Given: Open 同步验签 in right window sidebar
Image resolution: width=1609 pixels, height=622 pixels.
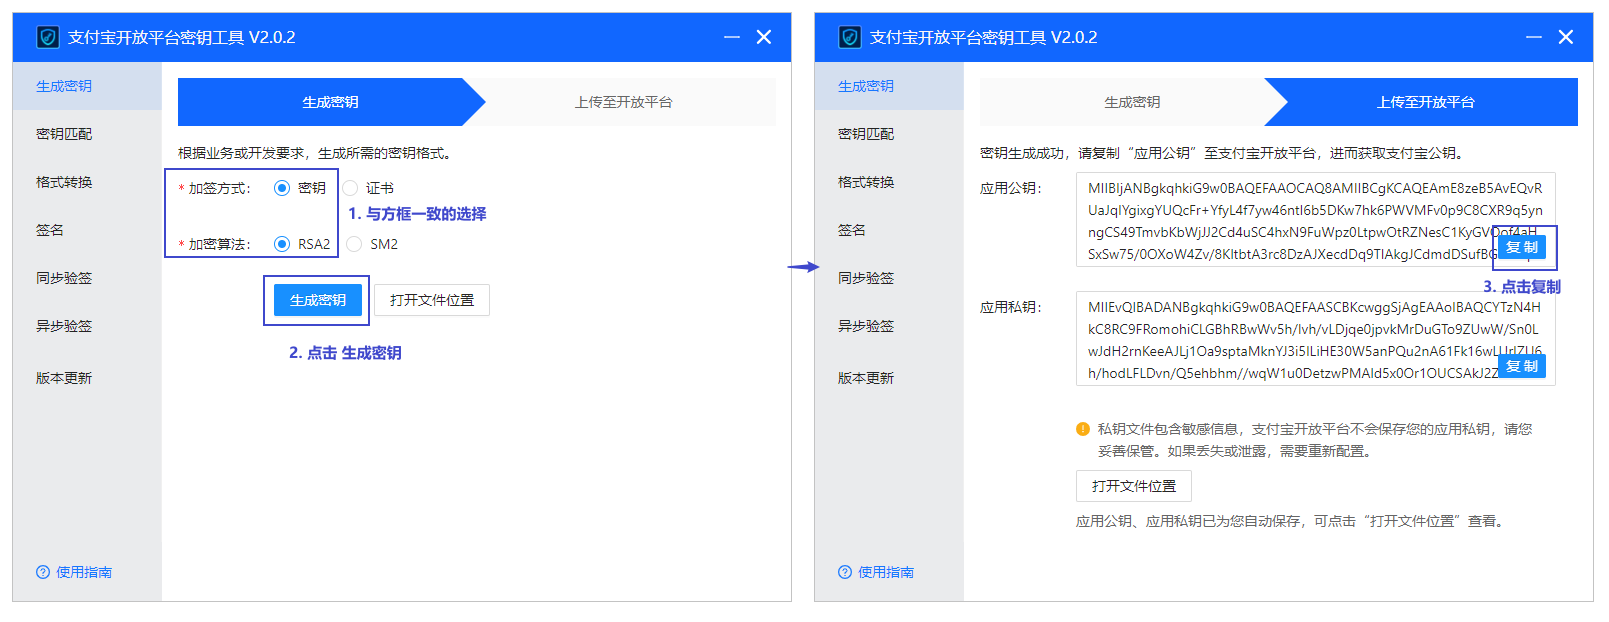Looking at the screenshot, I should click(889, 278).
